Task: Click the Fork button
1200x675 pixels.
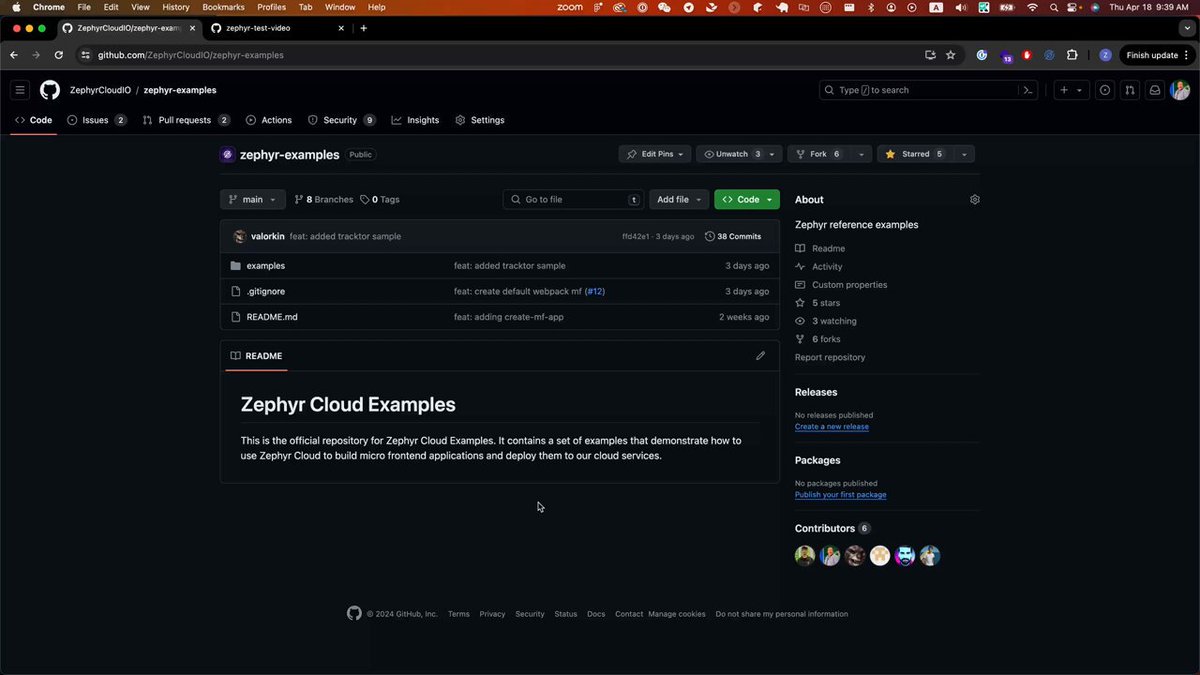Action: (818, 154)
